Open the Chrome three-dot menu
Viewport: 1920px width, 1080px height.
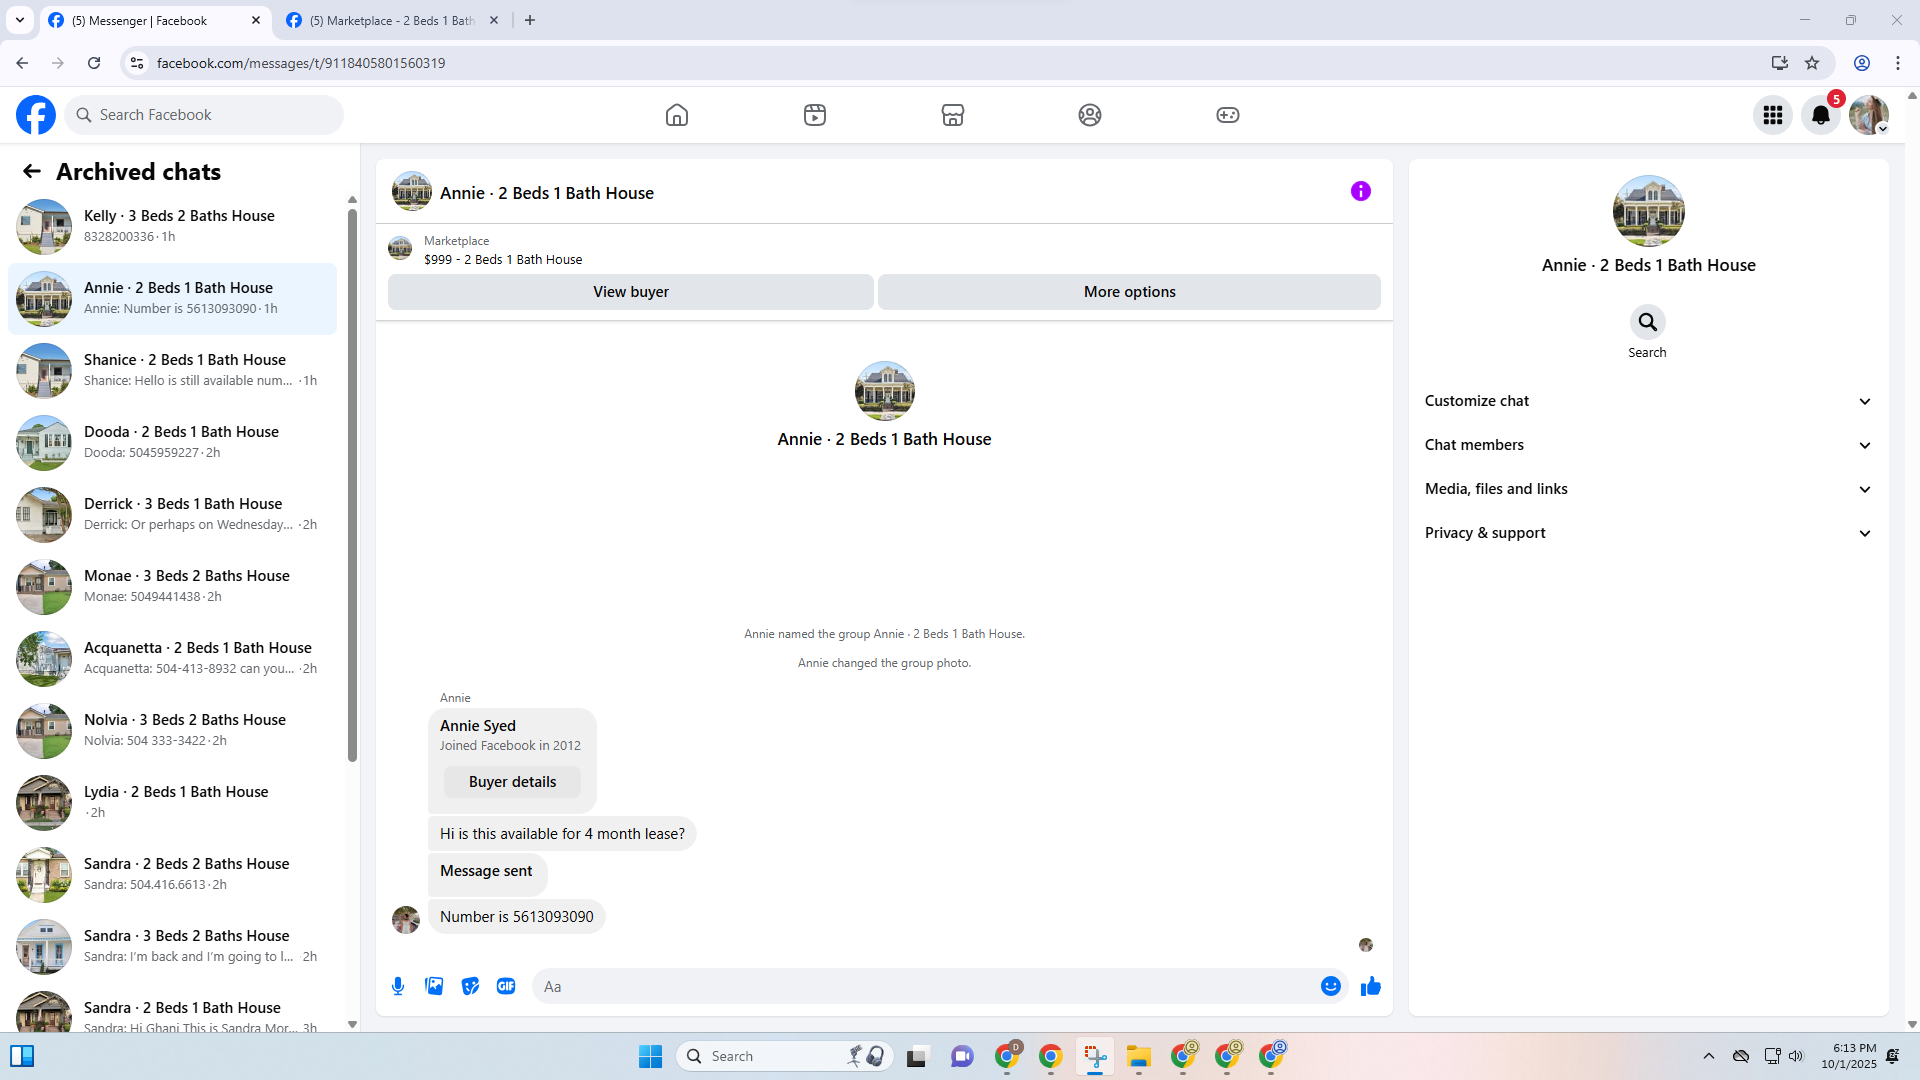point(1898,63)
